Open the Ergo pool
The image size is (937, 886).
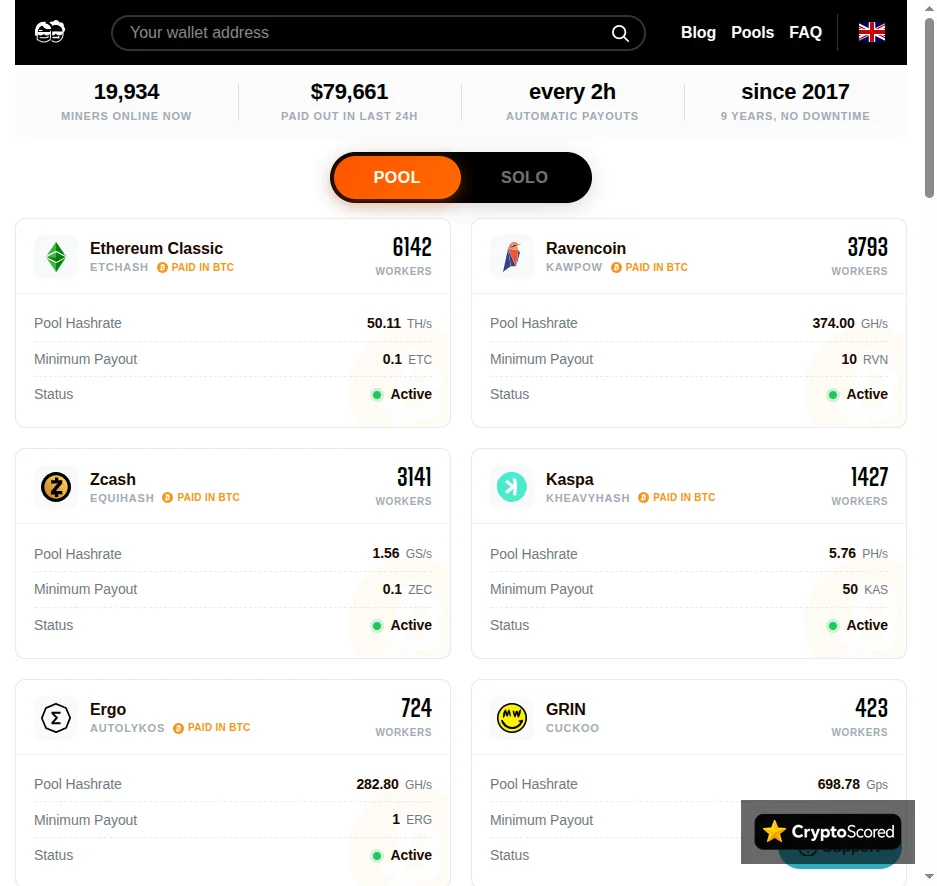[232, 783]
